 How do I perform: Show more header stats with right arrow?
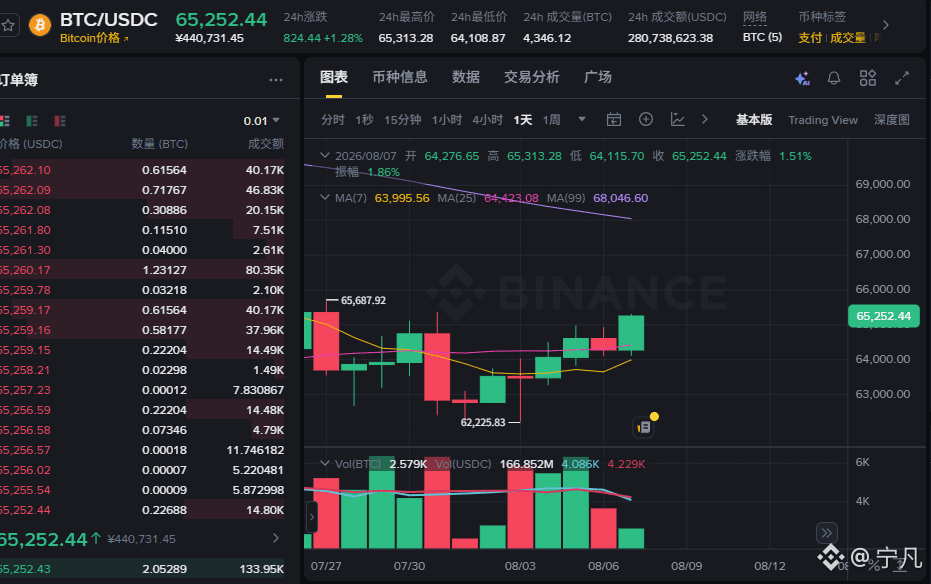(x=885, y=26)
